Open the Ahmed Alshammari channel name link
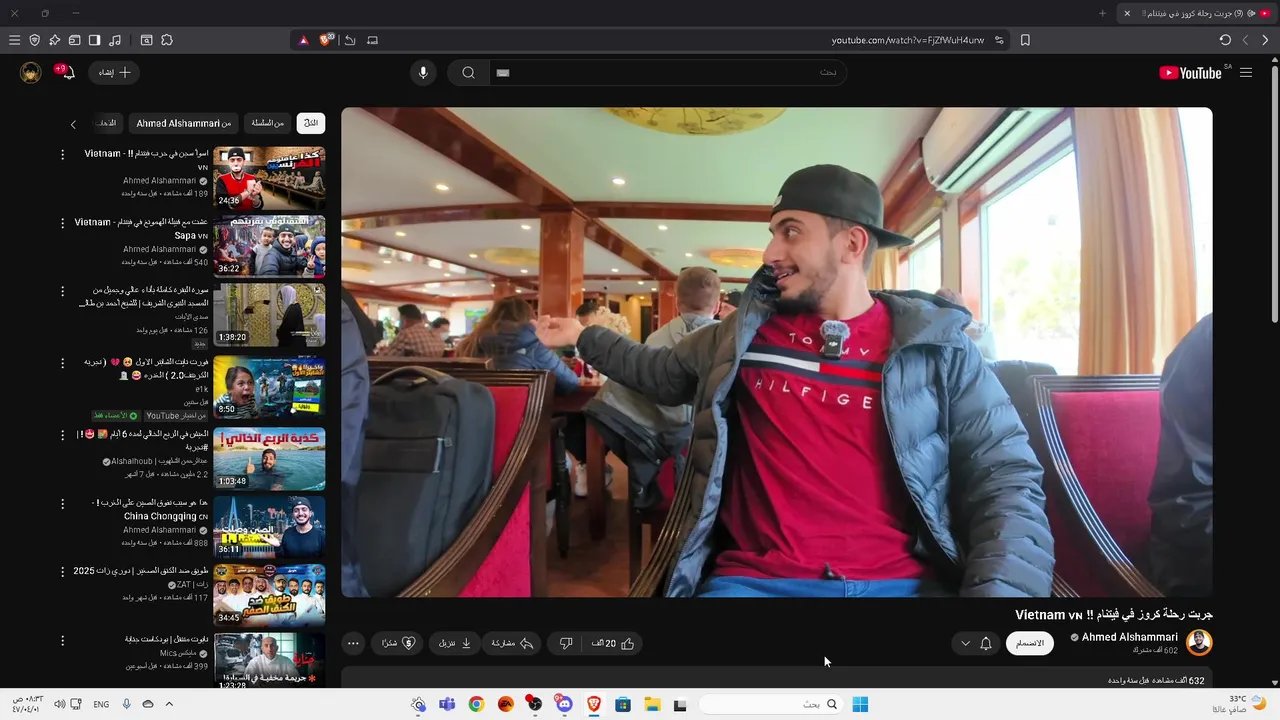The image size is (1280, 720). pyautogui.click(x=1129, y=637)
